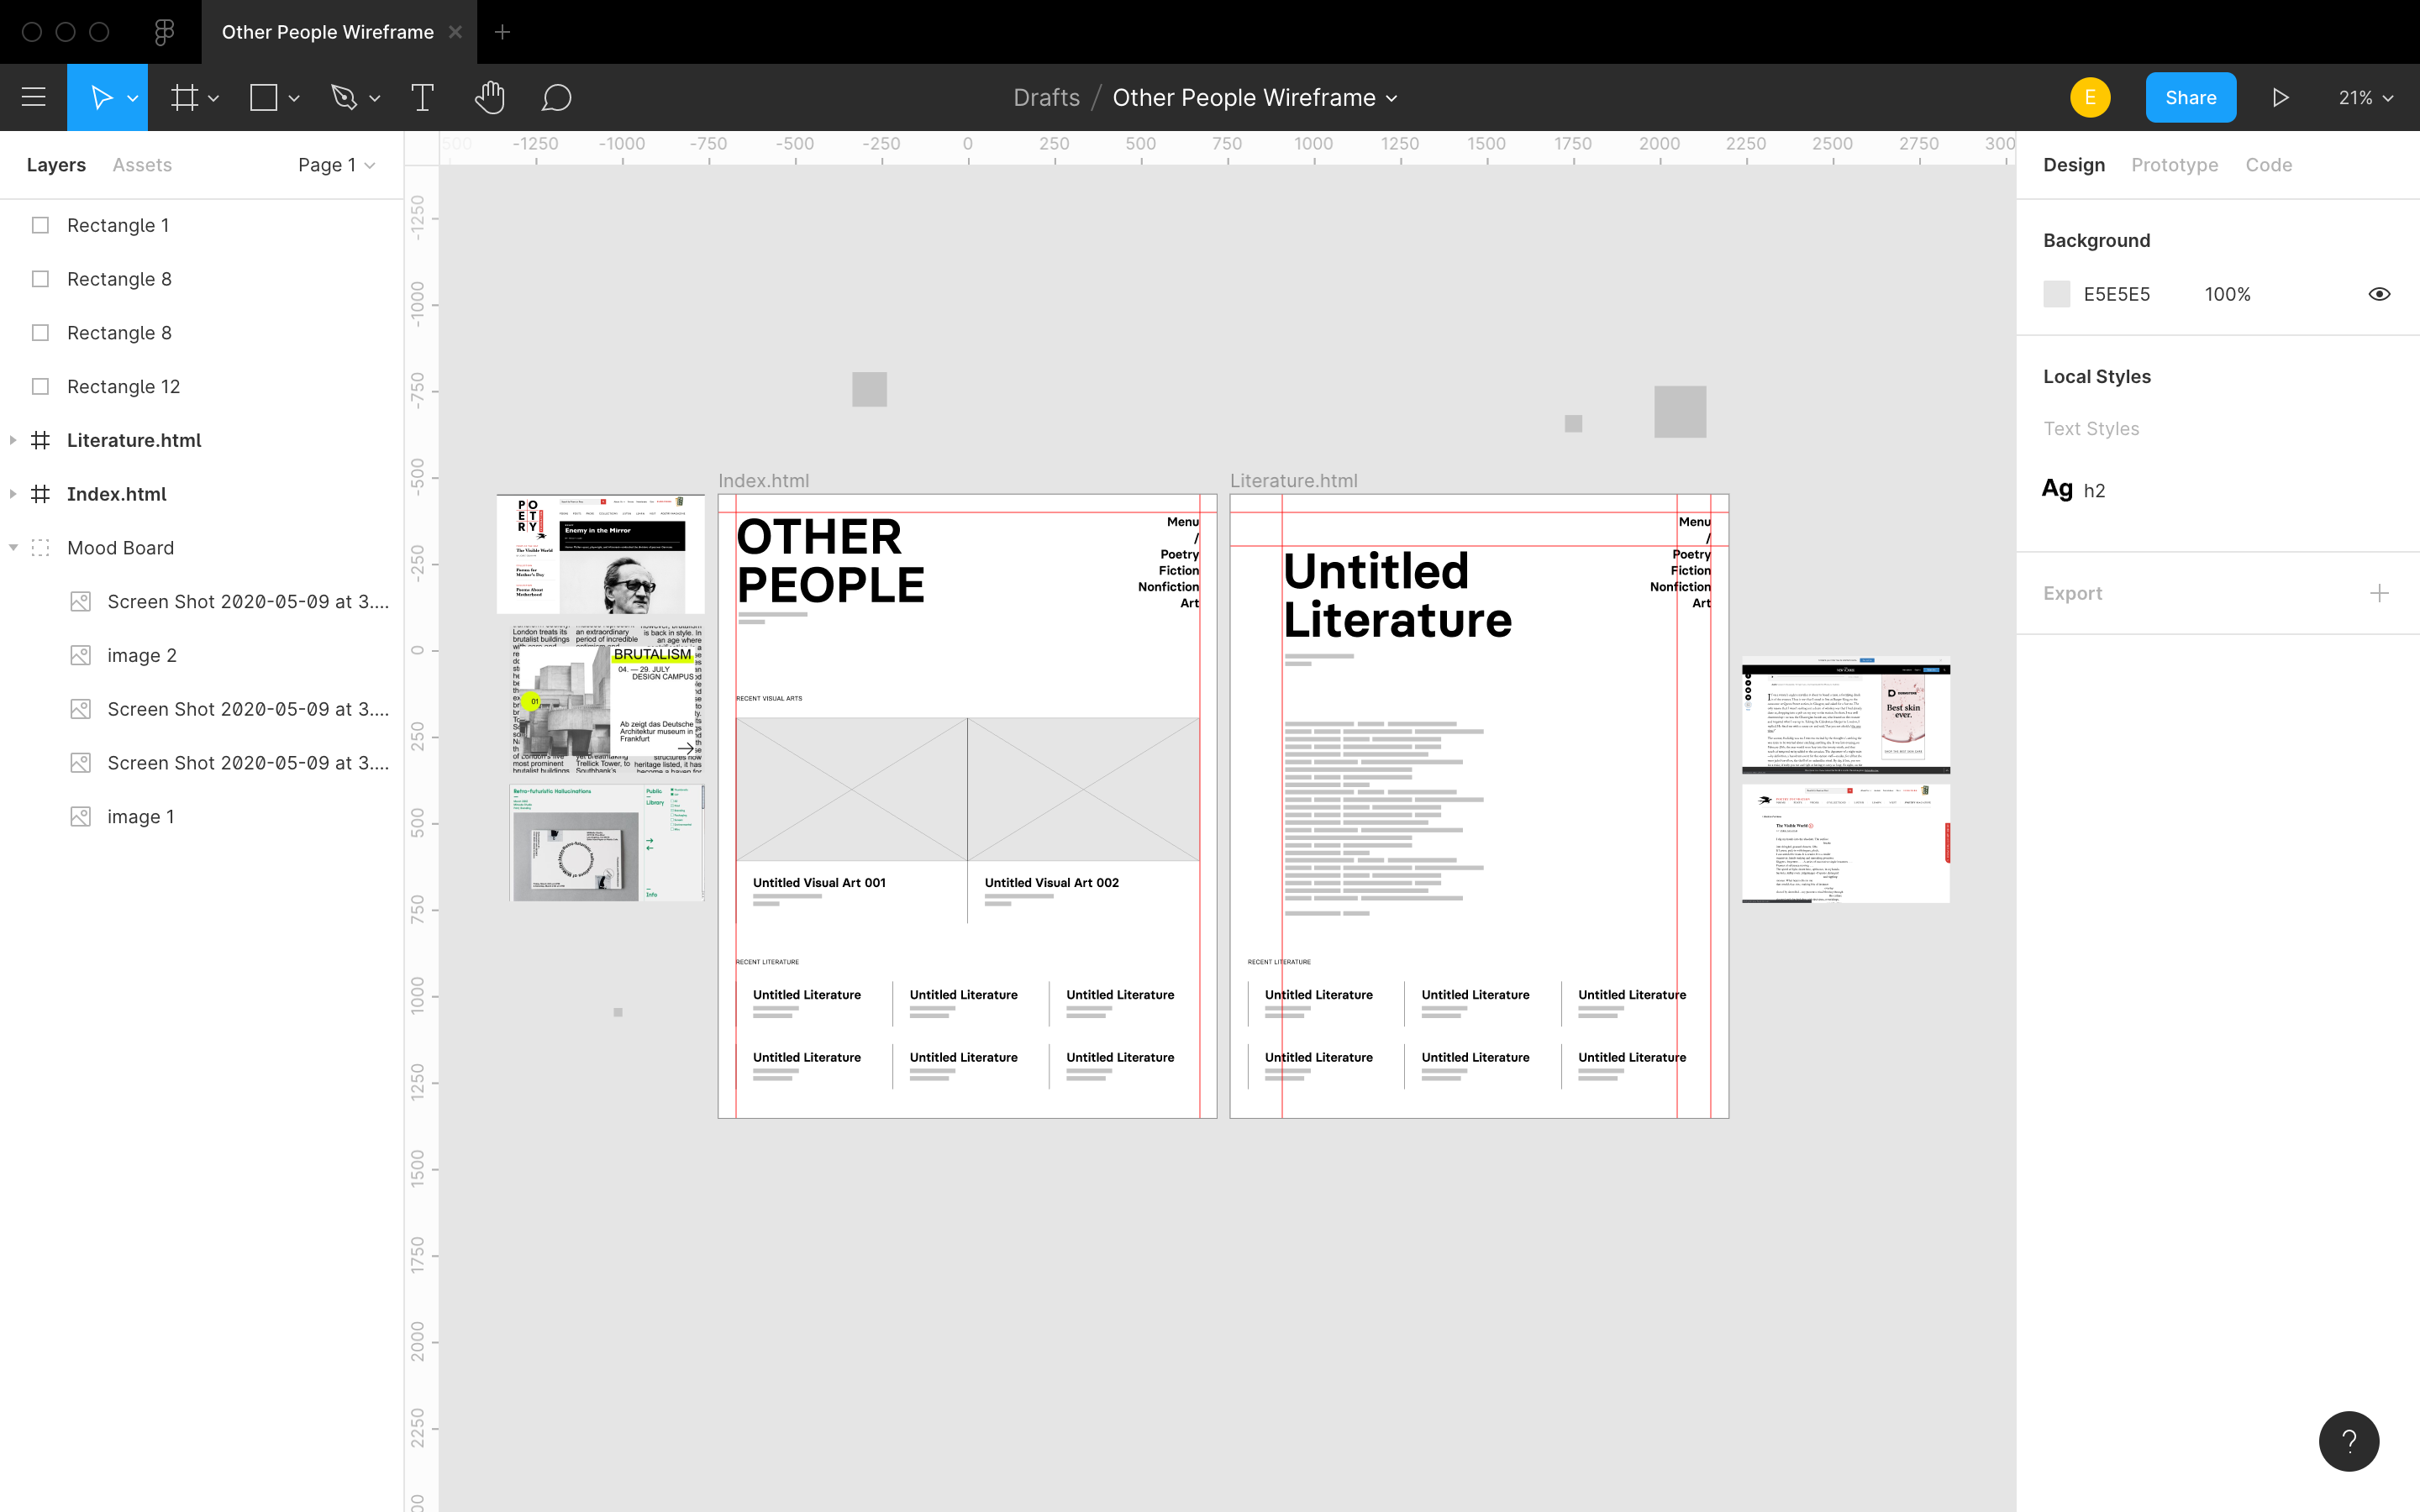Open shape tool options dropdown arrow
Viewport: 2420px width, 1512px height.
coord(294,98)
